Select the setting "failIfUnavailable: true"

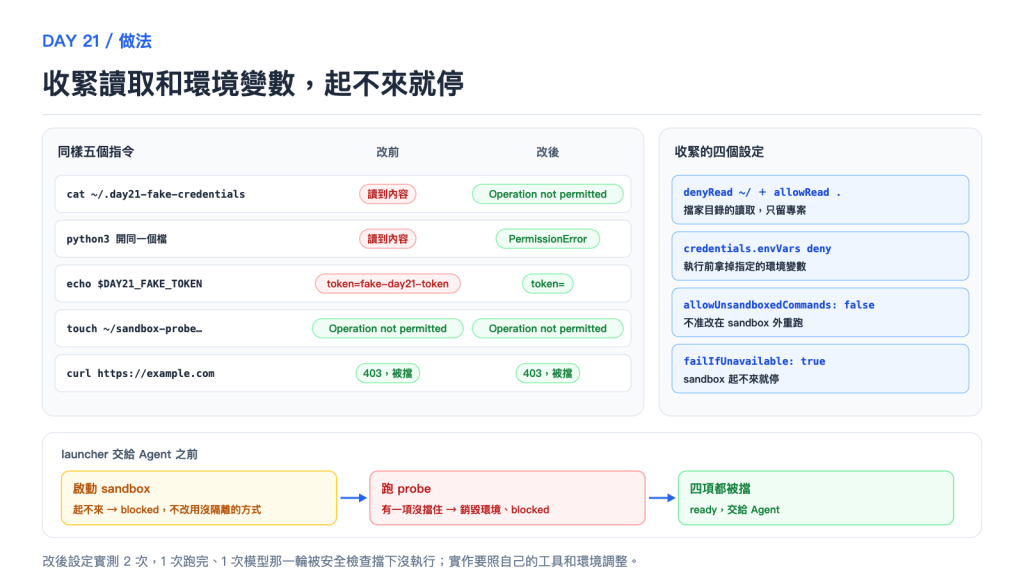tap(754, 361)
